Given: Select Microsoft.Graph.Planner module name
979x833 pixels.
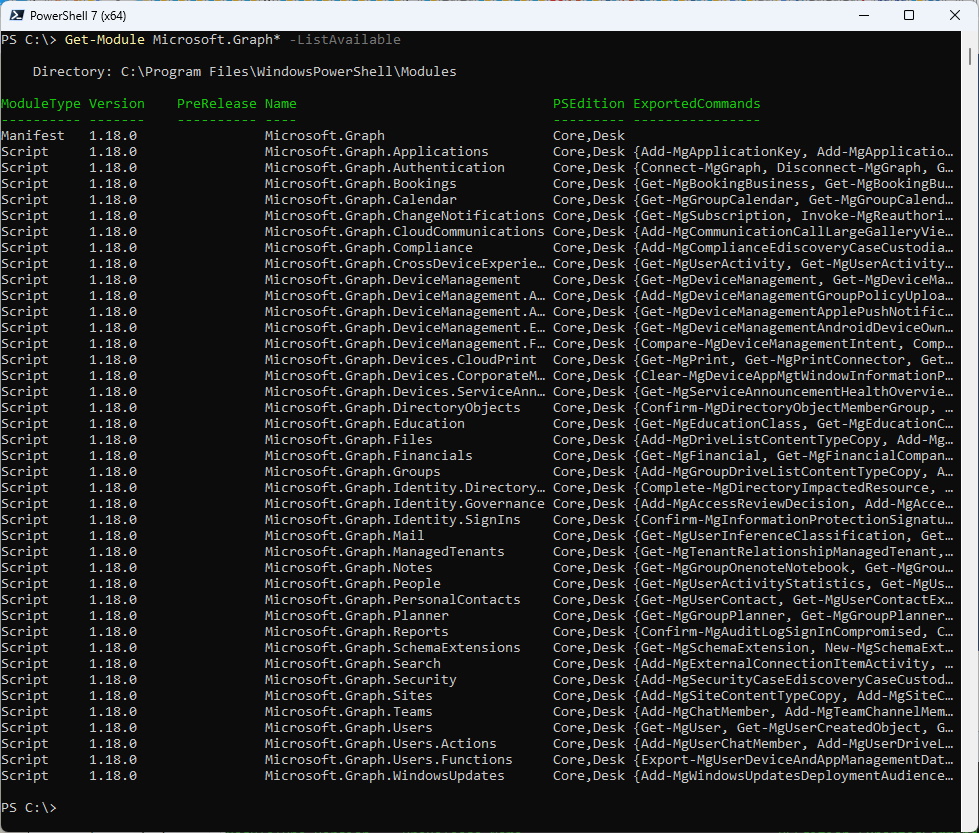Looking at the screenshot, I should coord(357,616).
